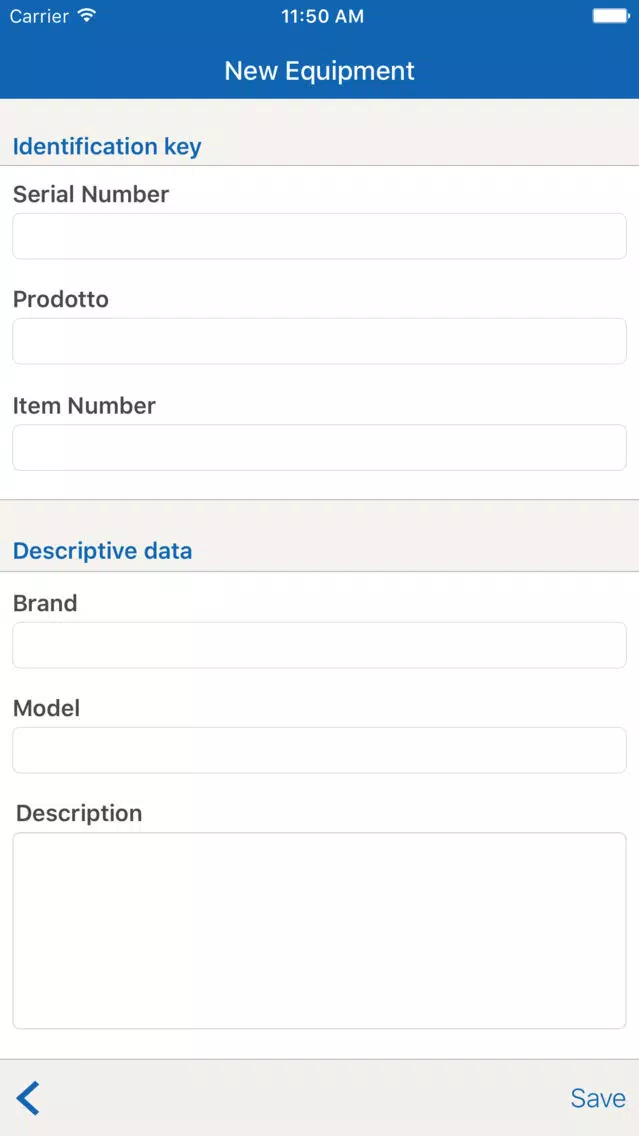Focus the Serial Number input field

pyautogui.click(x=320, y=236)
